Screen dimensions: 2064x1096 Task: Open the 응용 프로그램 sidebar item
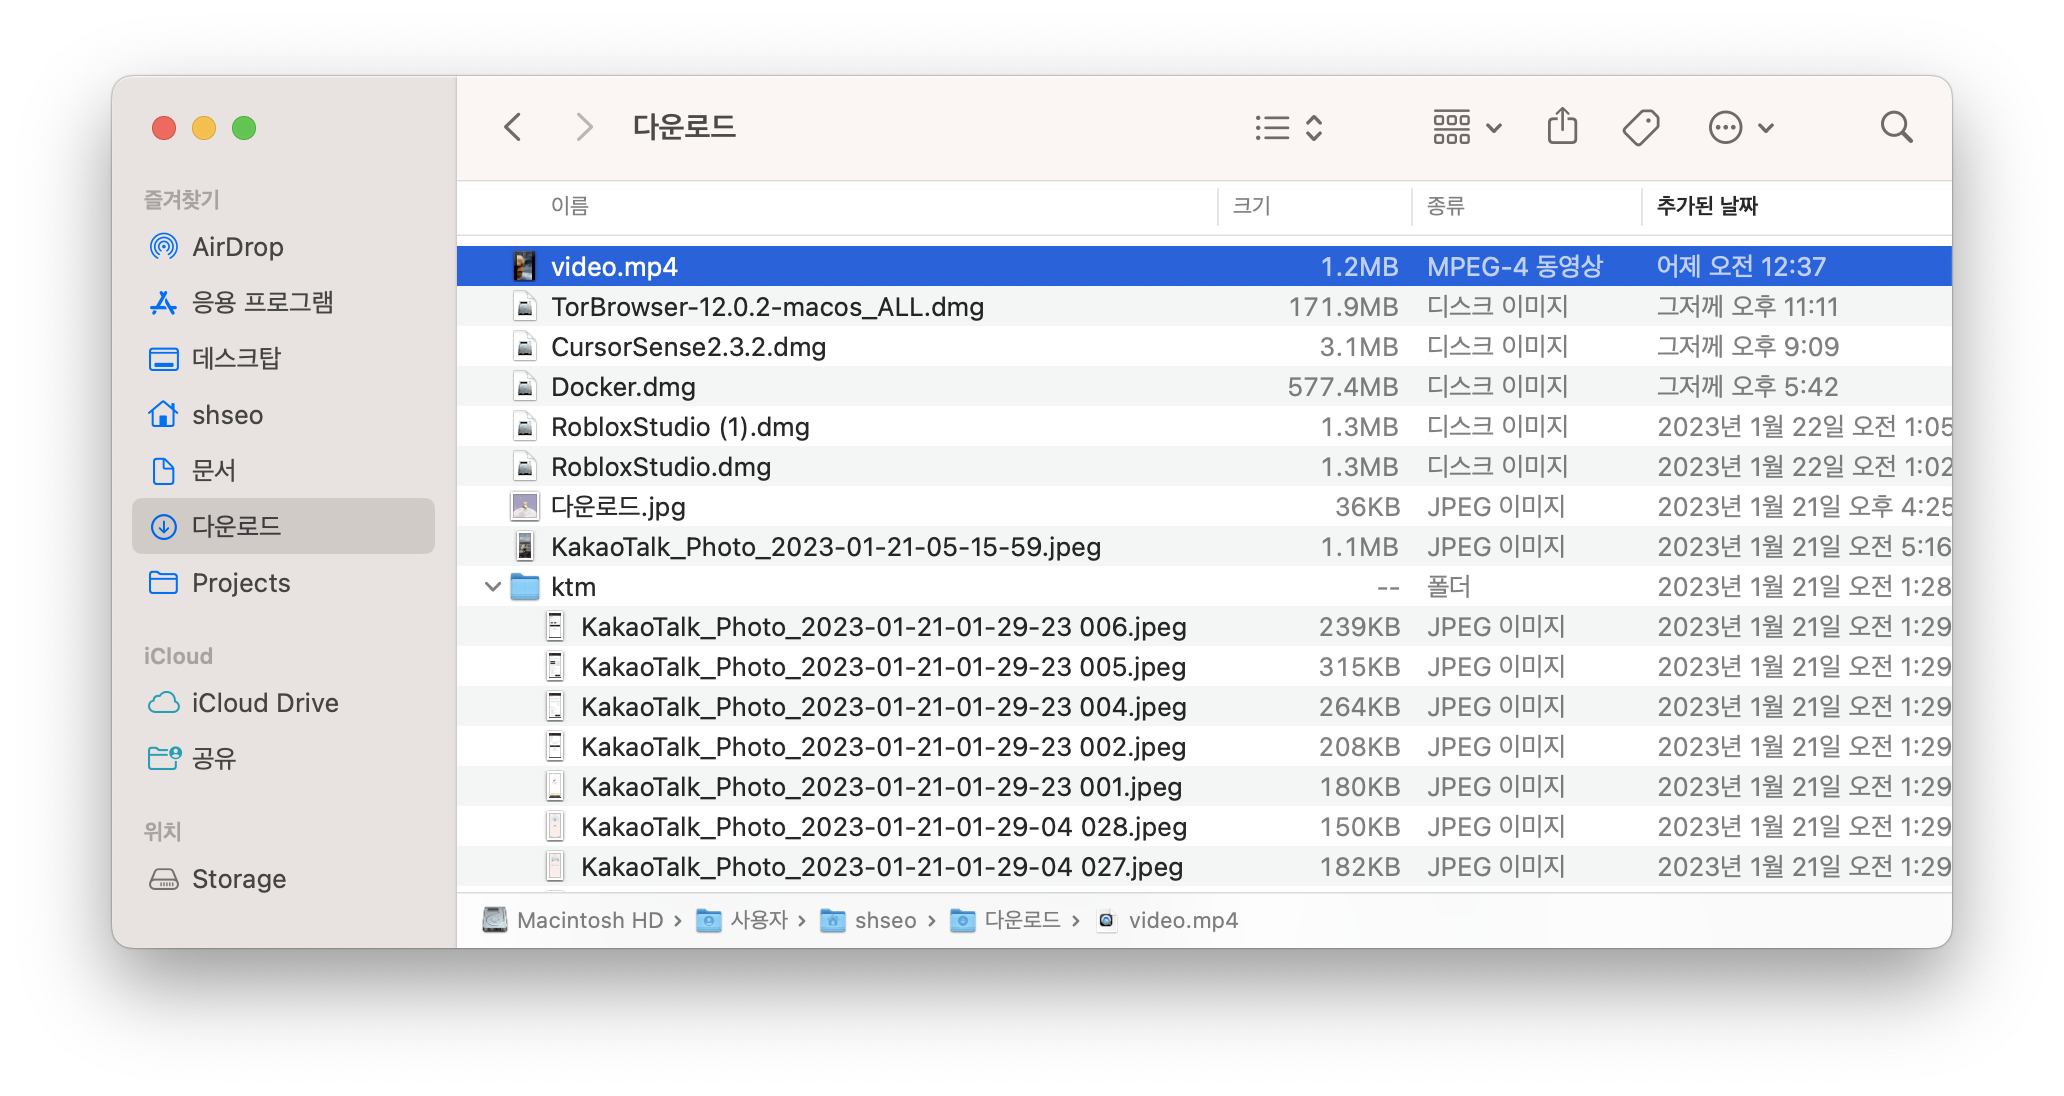(262, 302)
